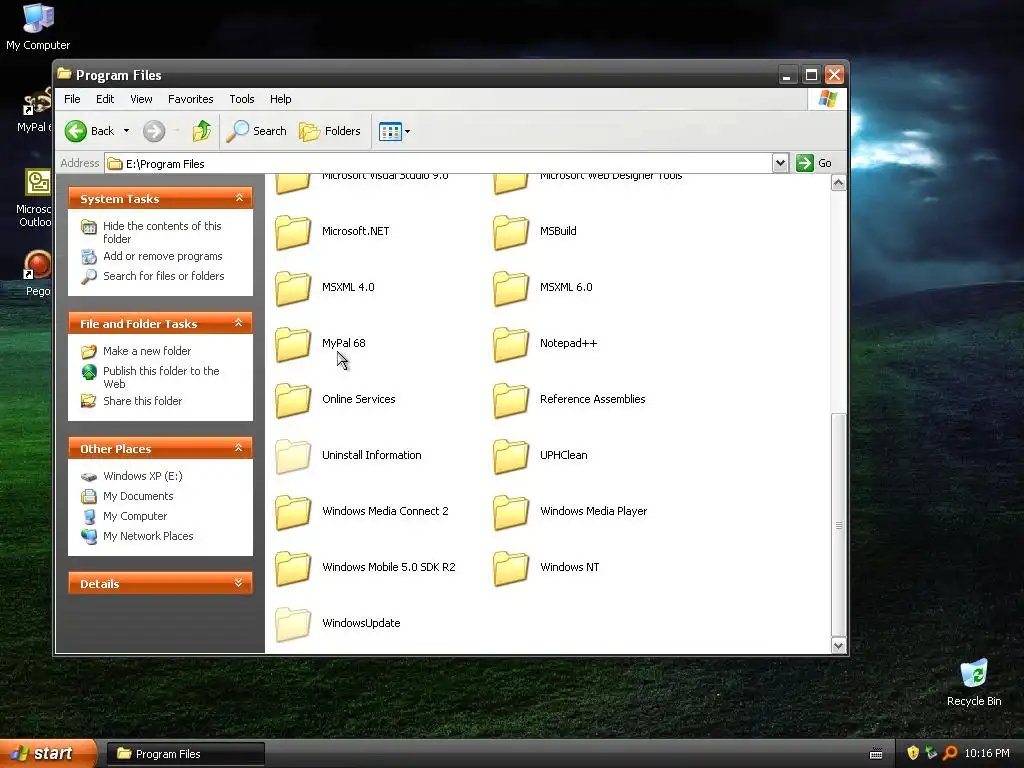Screen dimensions: 1024x768
Task: Click the network connection tray icon
Action: click(931, 753)
